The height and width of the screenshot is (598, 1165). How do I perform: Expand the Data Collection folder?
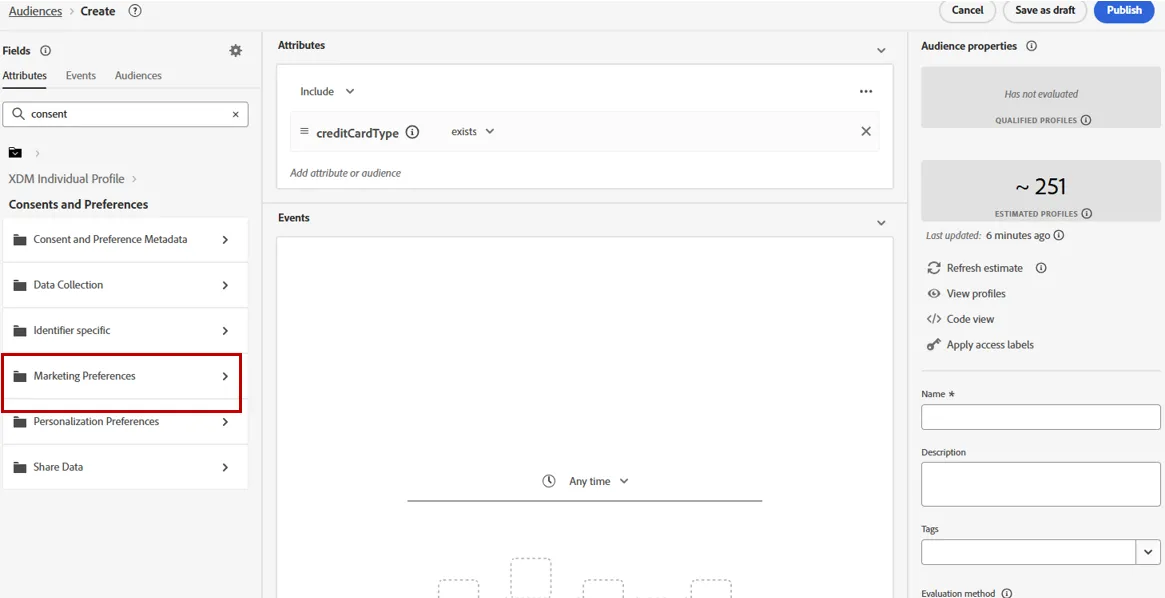tap(126, 285)
